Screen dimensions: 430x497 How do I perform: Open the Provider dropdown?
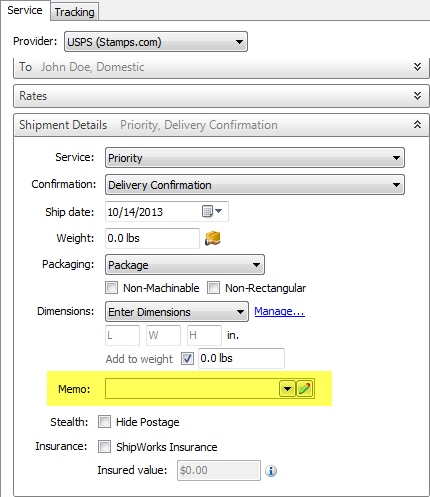pyautogui.click(x=156, y=42)
